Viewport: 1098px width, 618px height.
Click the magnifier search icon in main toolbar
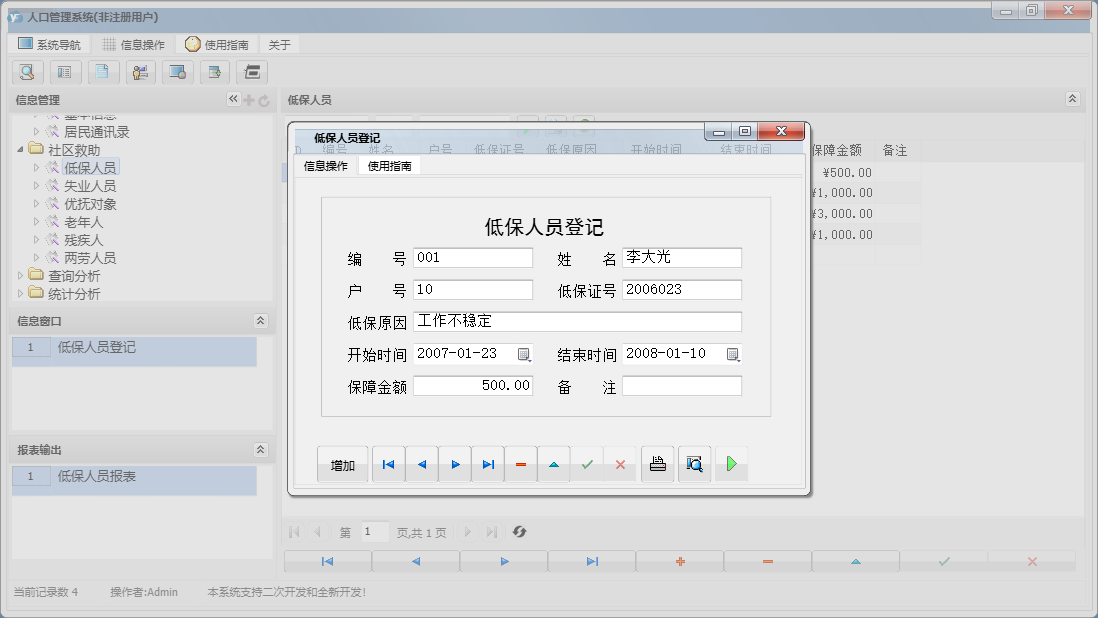[27, 72]
